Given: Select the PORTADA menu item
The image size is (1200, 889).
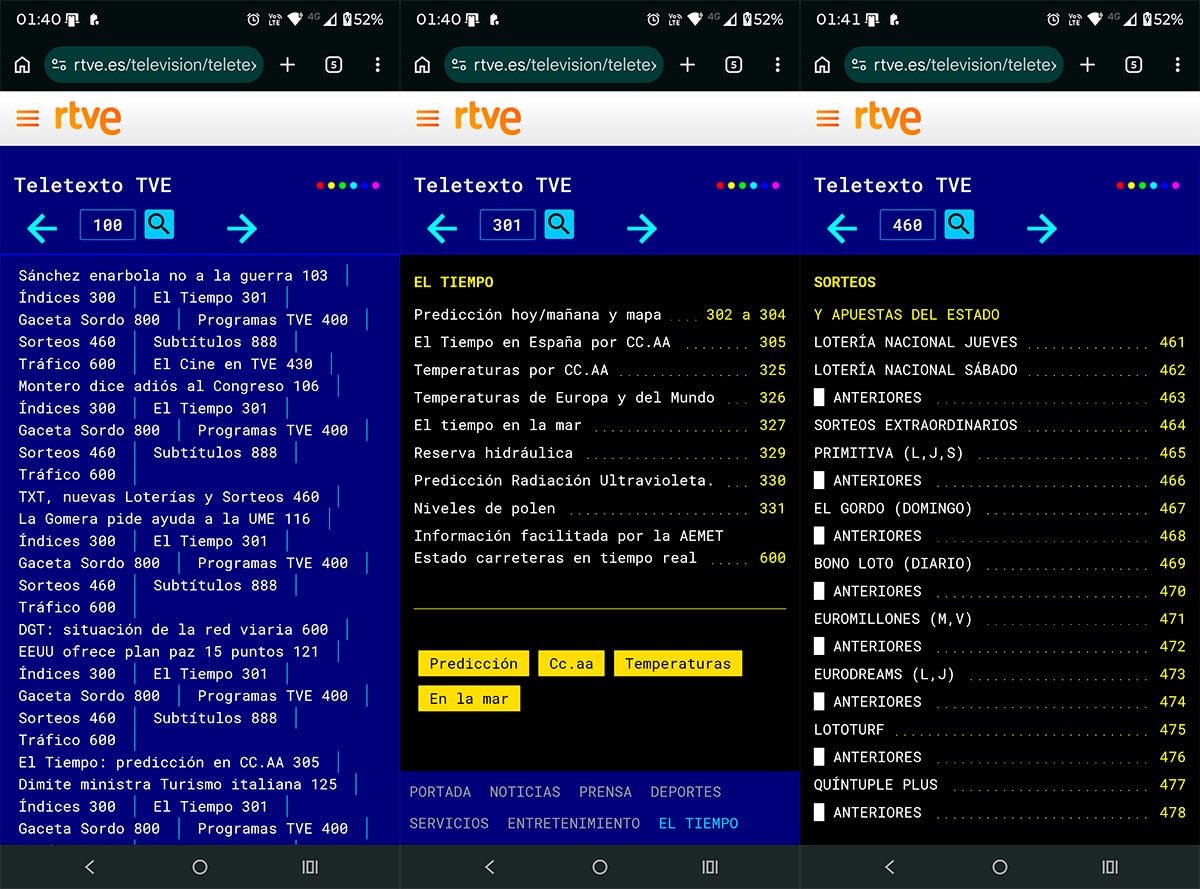Looking at the screenshot, I should tap(440, 791).
